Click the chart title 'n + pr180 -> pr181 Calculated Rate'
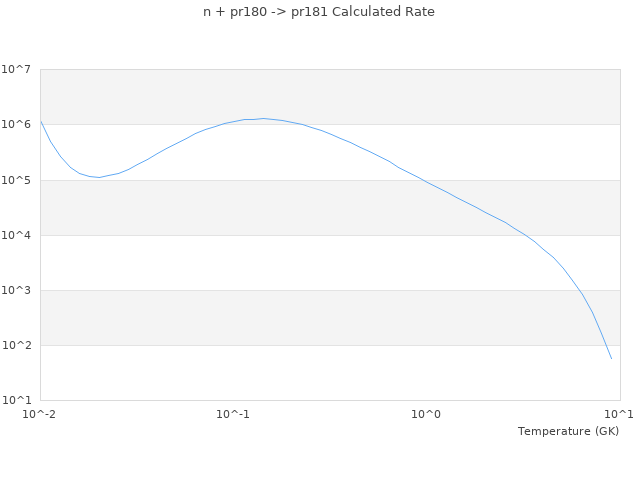This screenshot has width=640, height=480. coord(319,12)
